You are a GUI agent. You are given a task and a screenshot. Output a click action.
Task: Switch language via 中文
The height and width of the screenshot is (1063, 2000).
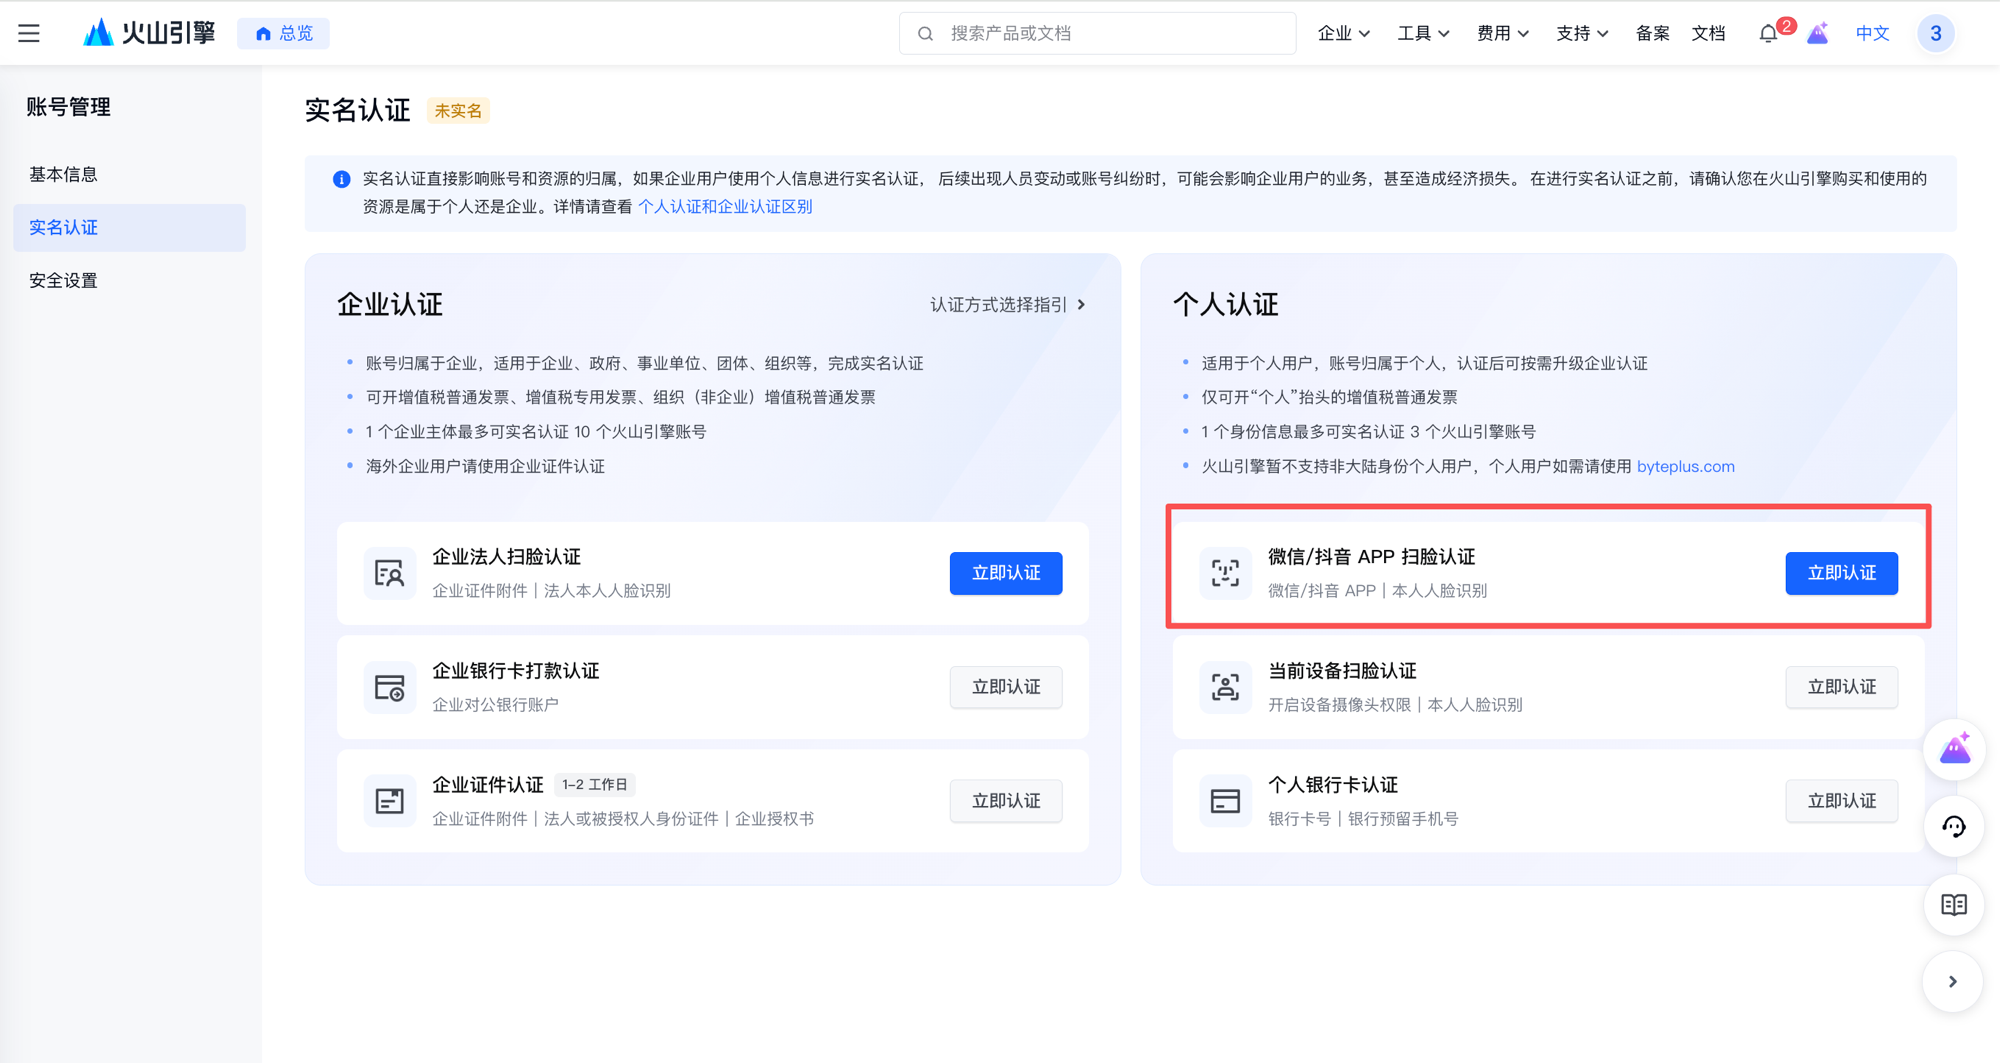1872,33
